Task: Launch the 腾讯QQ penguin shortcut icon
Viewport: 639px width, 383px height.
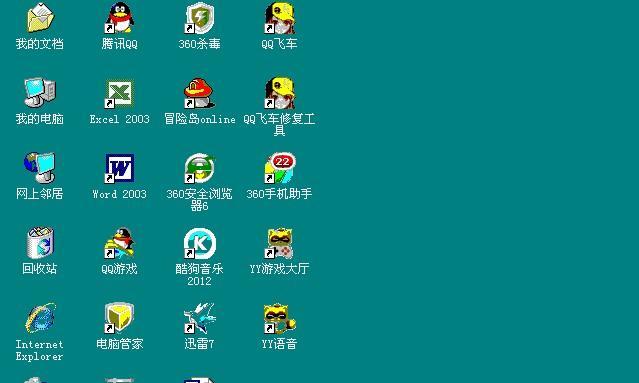Action: [119, 18]
